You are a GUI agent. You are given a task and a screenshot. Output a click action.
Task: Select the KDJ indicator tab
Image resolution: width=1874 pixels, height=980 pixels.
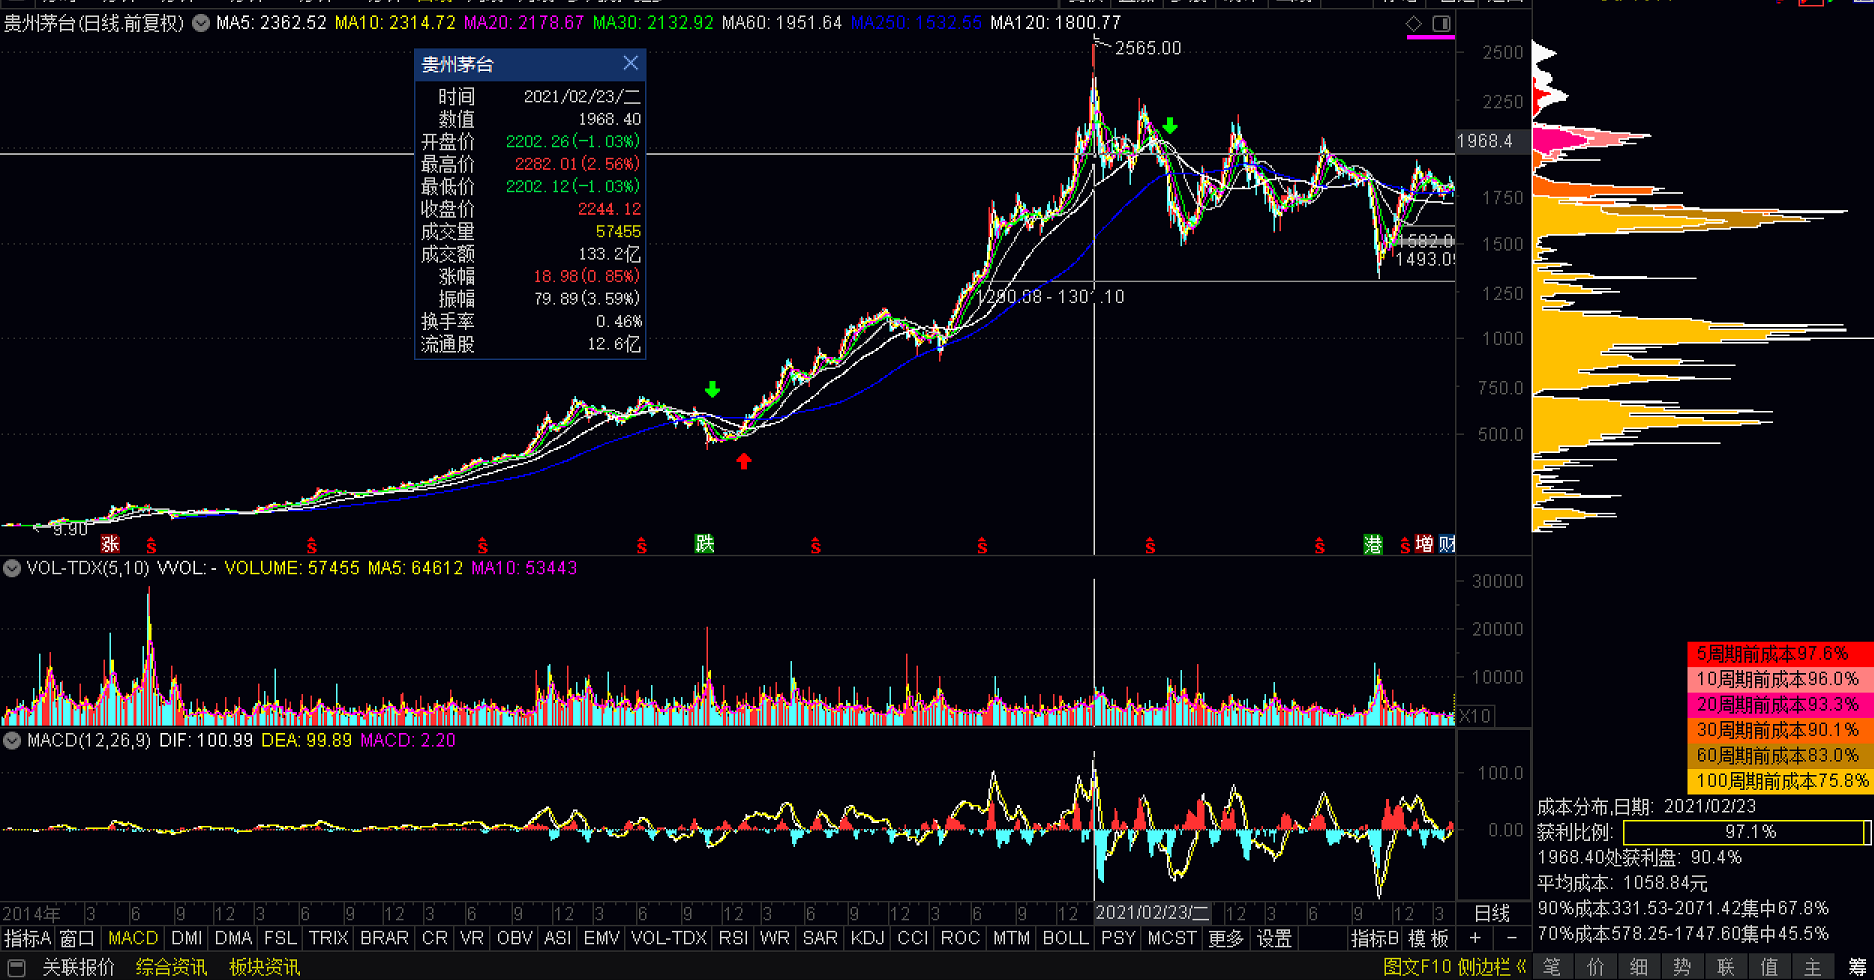click(x=867, y=939)
